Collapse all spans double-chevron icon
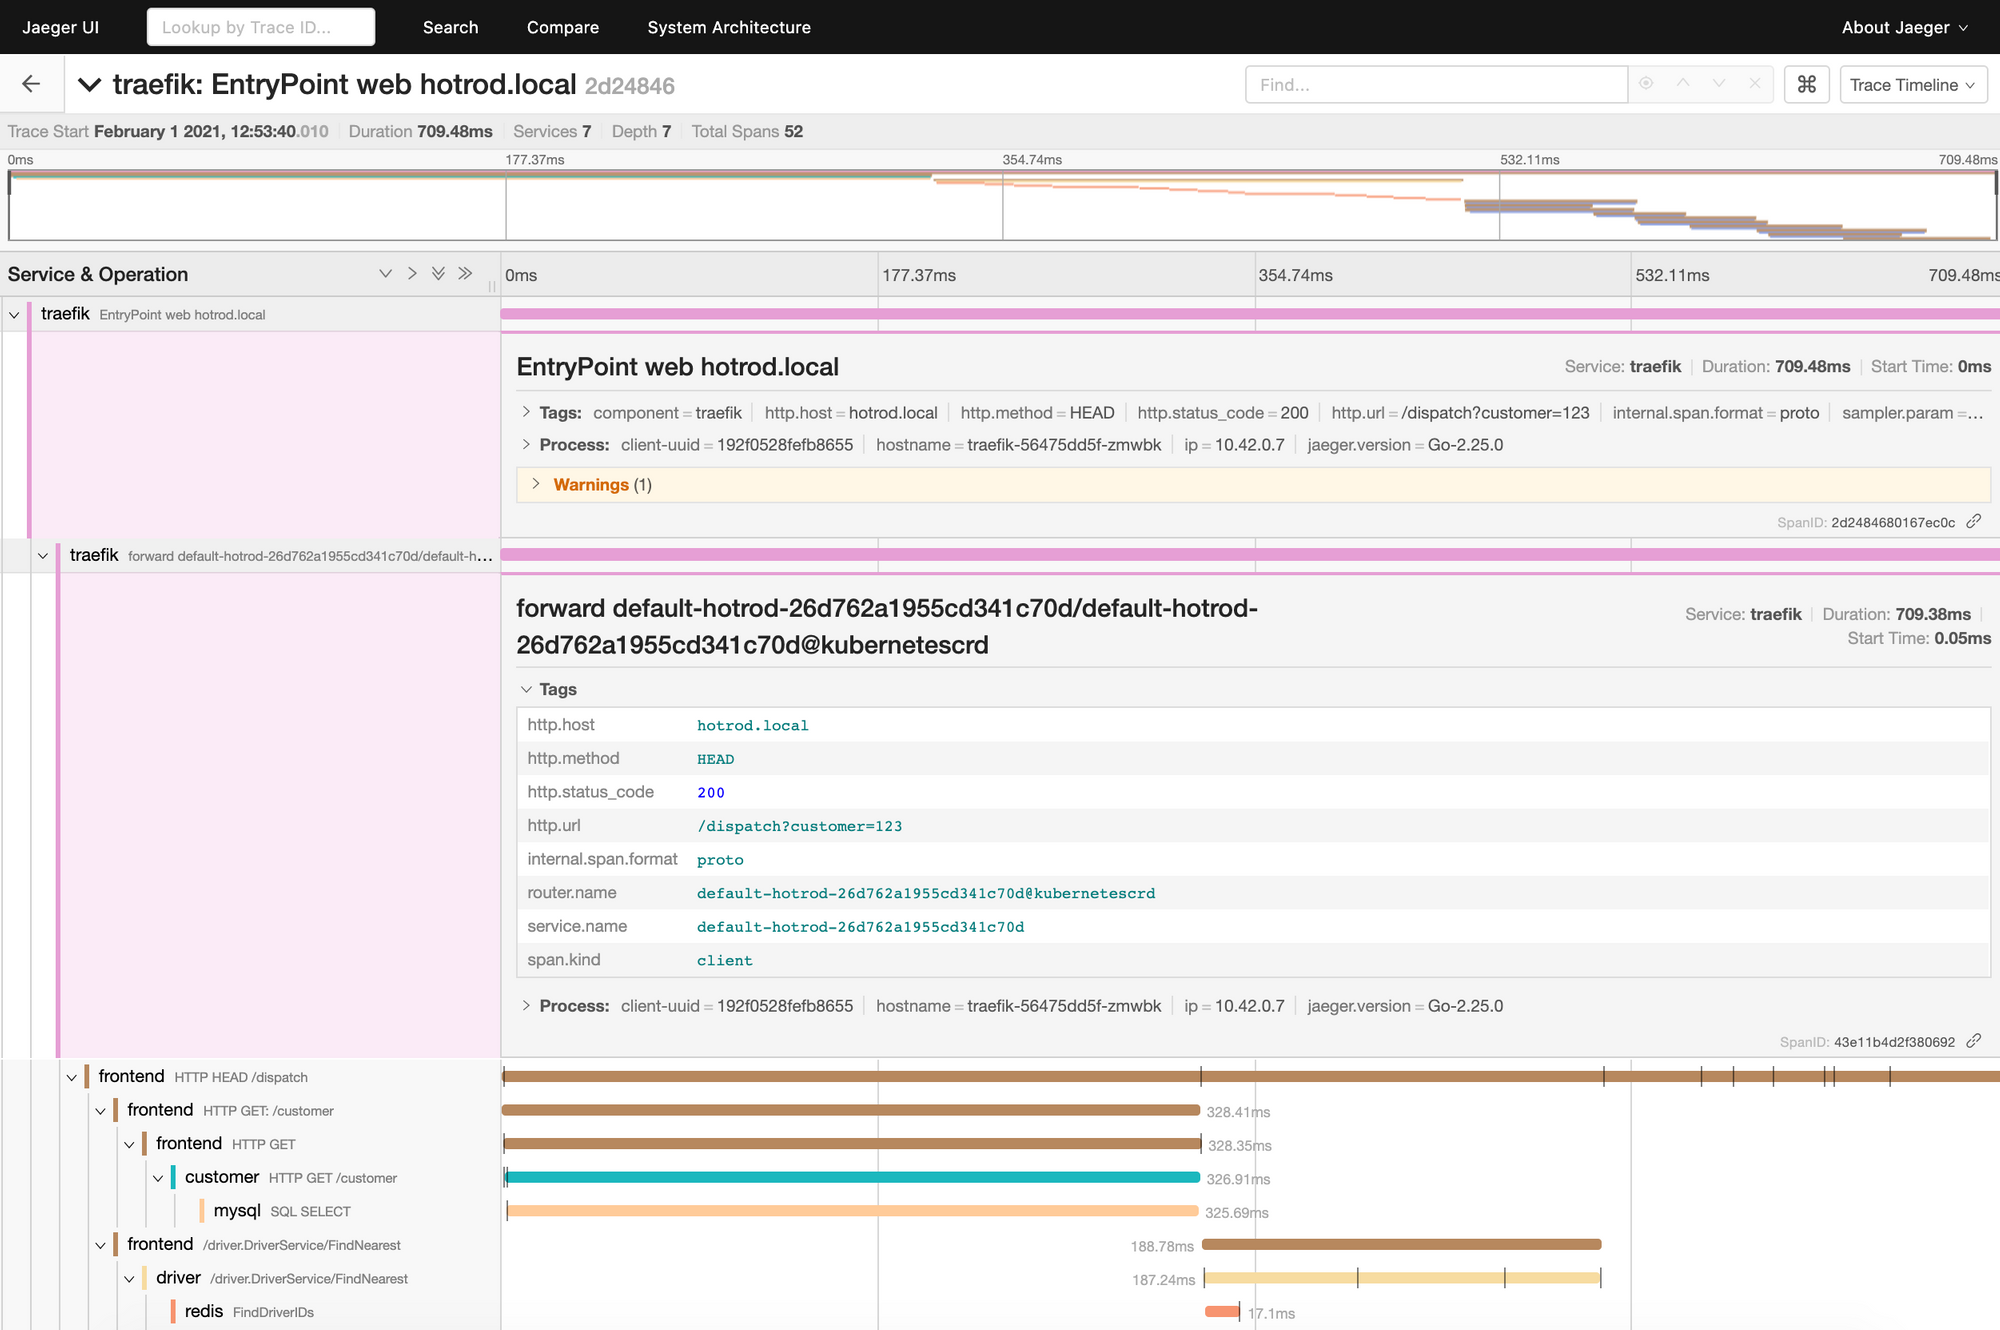This screenshot has width=2000, height=1330. pos(465,274)
